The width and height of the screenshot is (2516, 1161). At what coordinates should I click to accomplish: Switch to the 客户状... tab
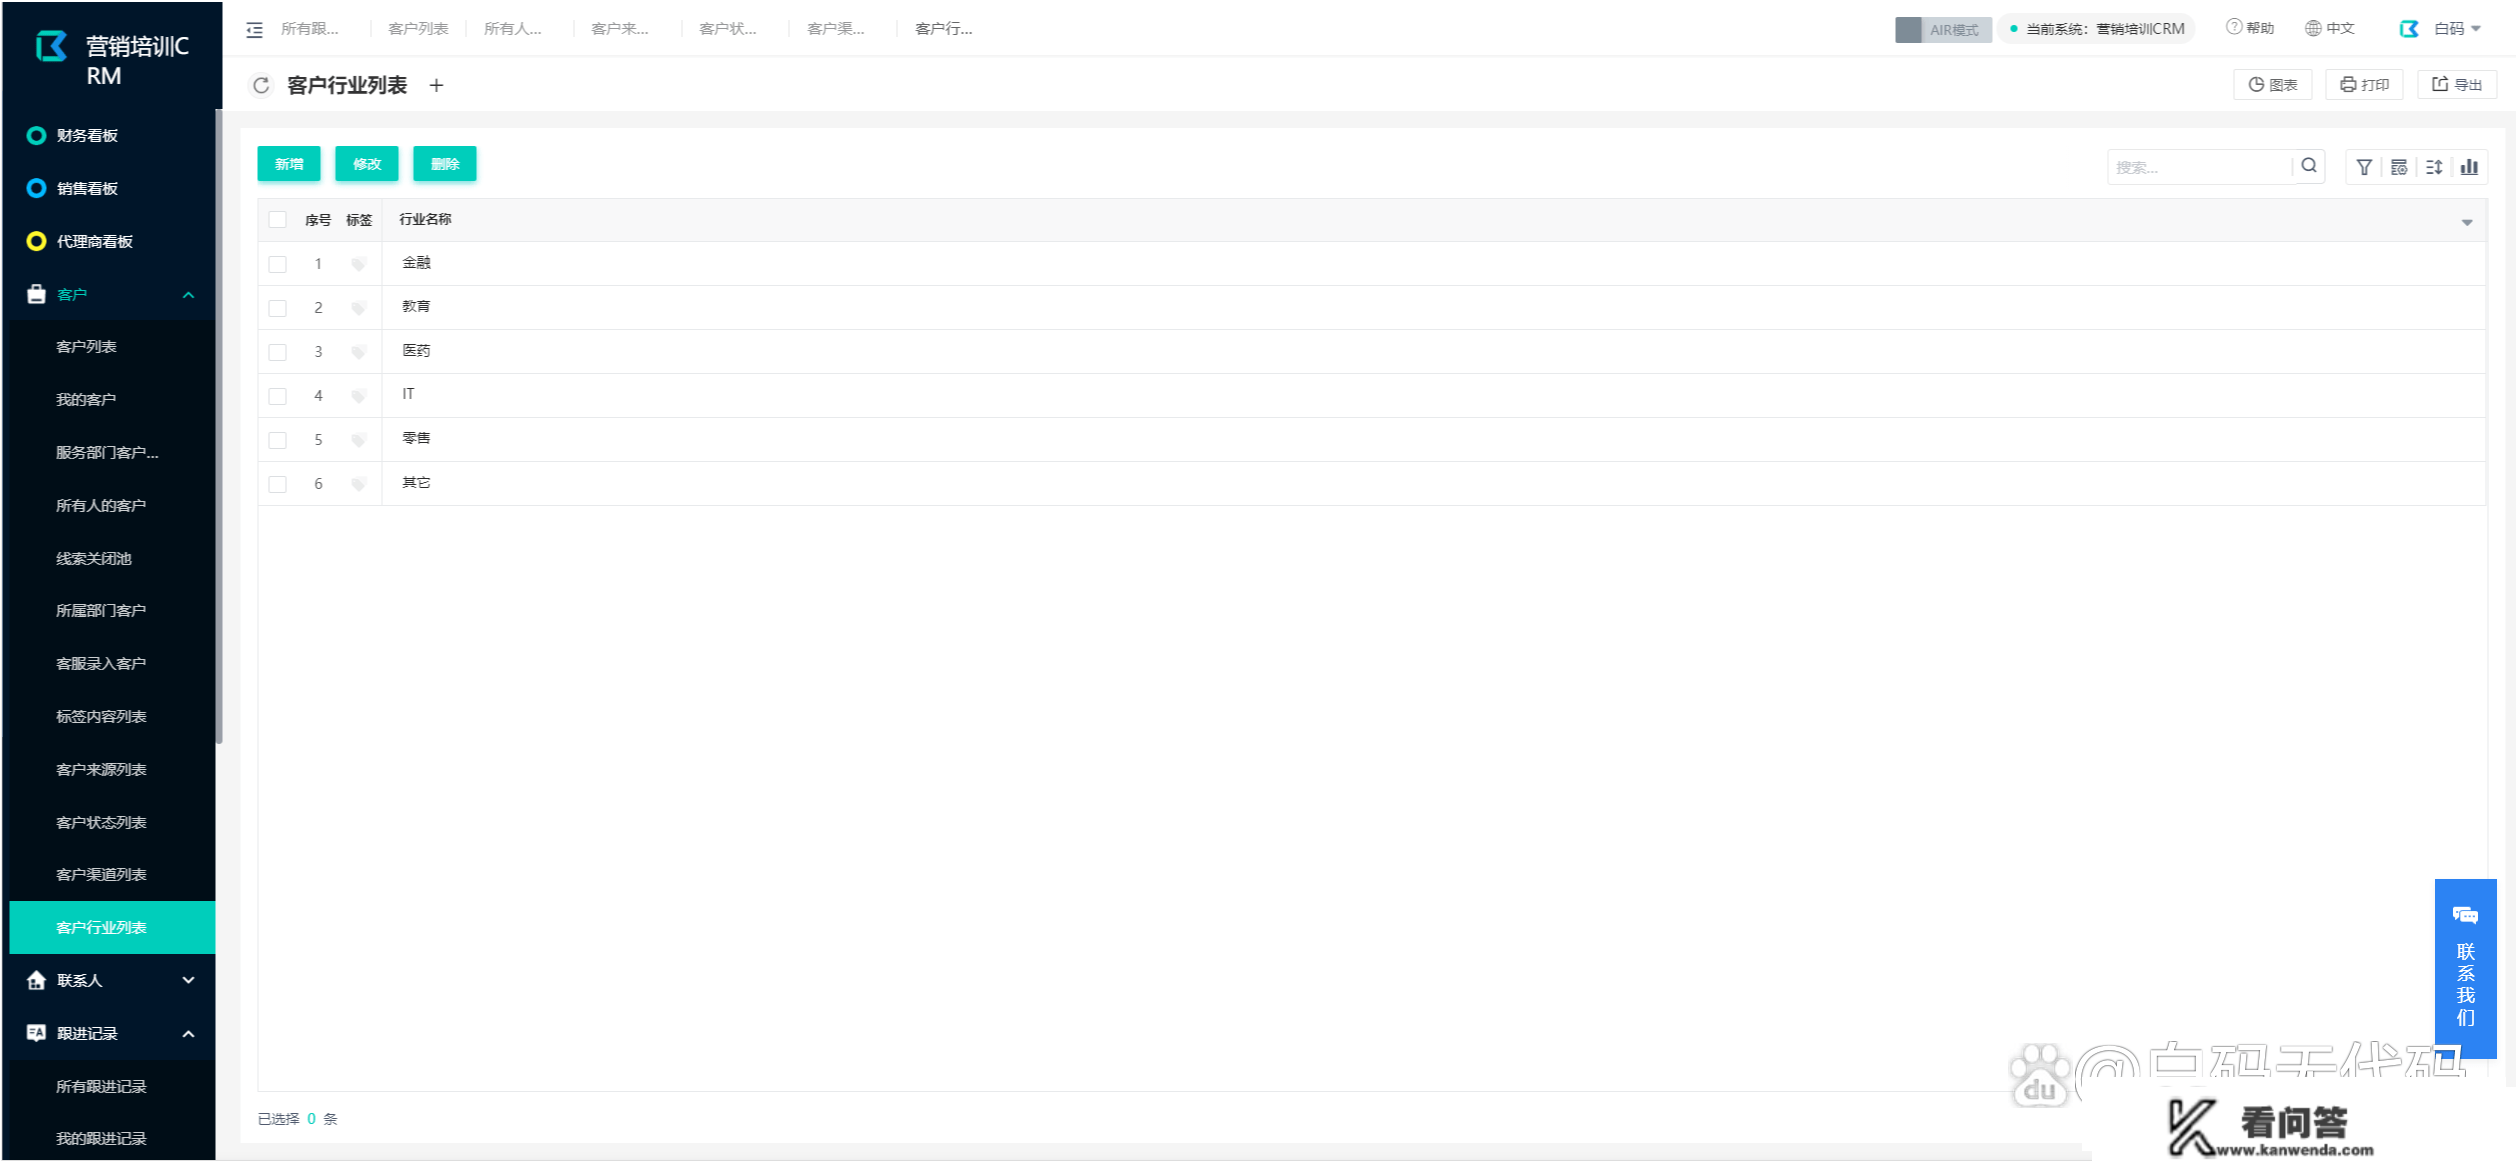point(728,28)
